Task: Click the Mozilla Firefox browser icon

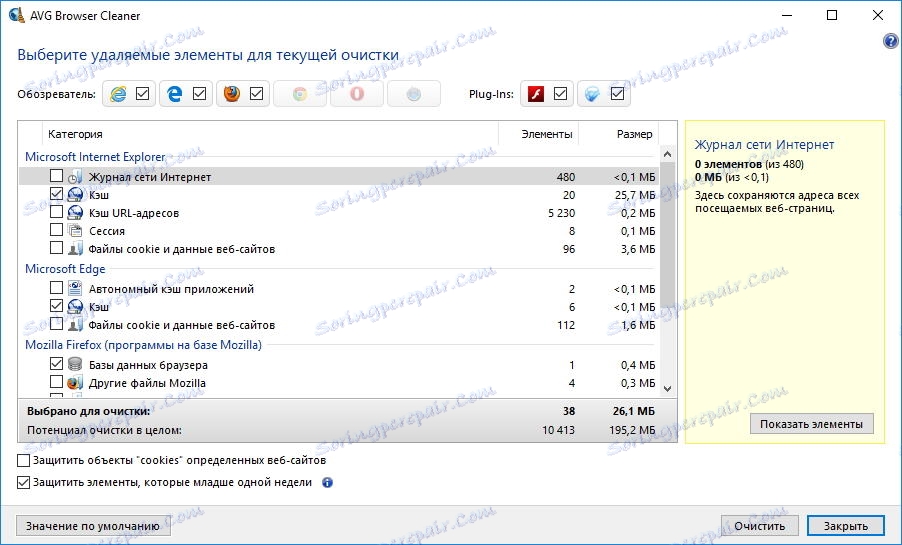Action: click(232, 94)
